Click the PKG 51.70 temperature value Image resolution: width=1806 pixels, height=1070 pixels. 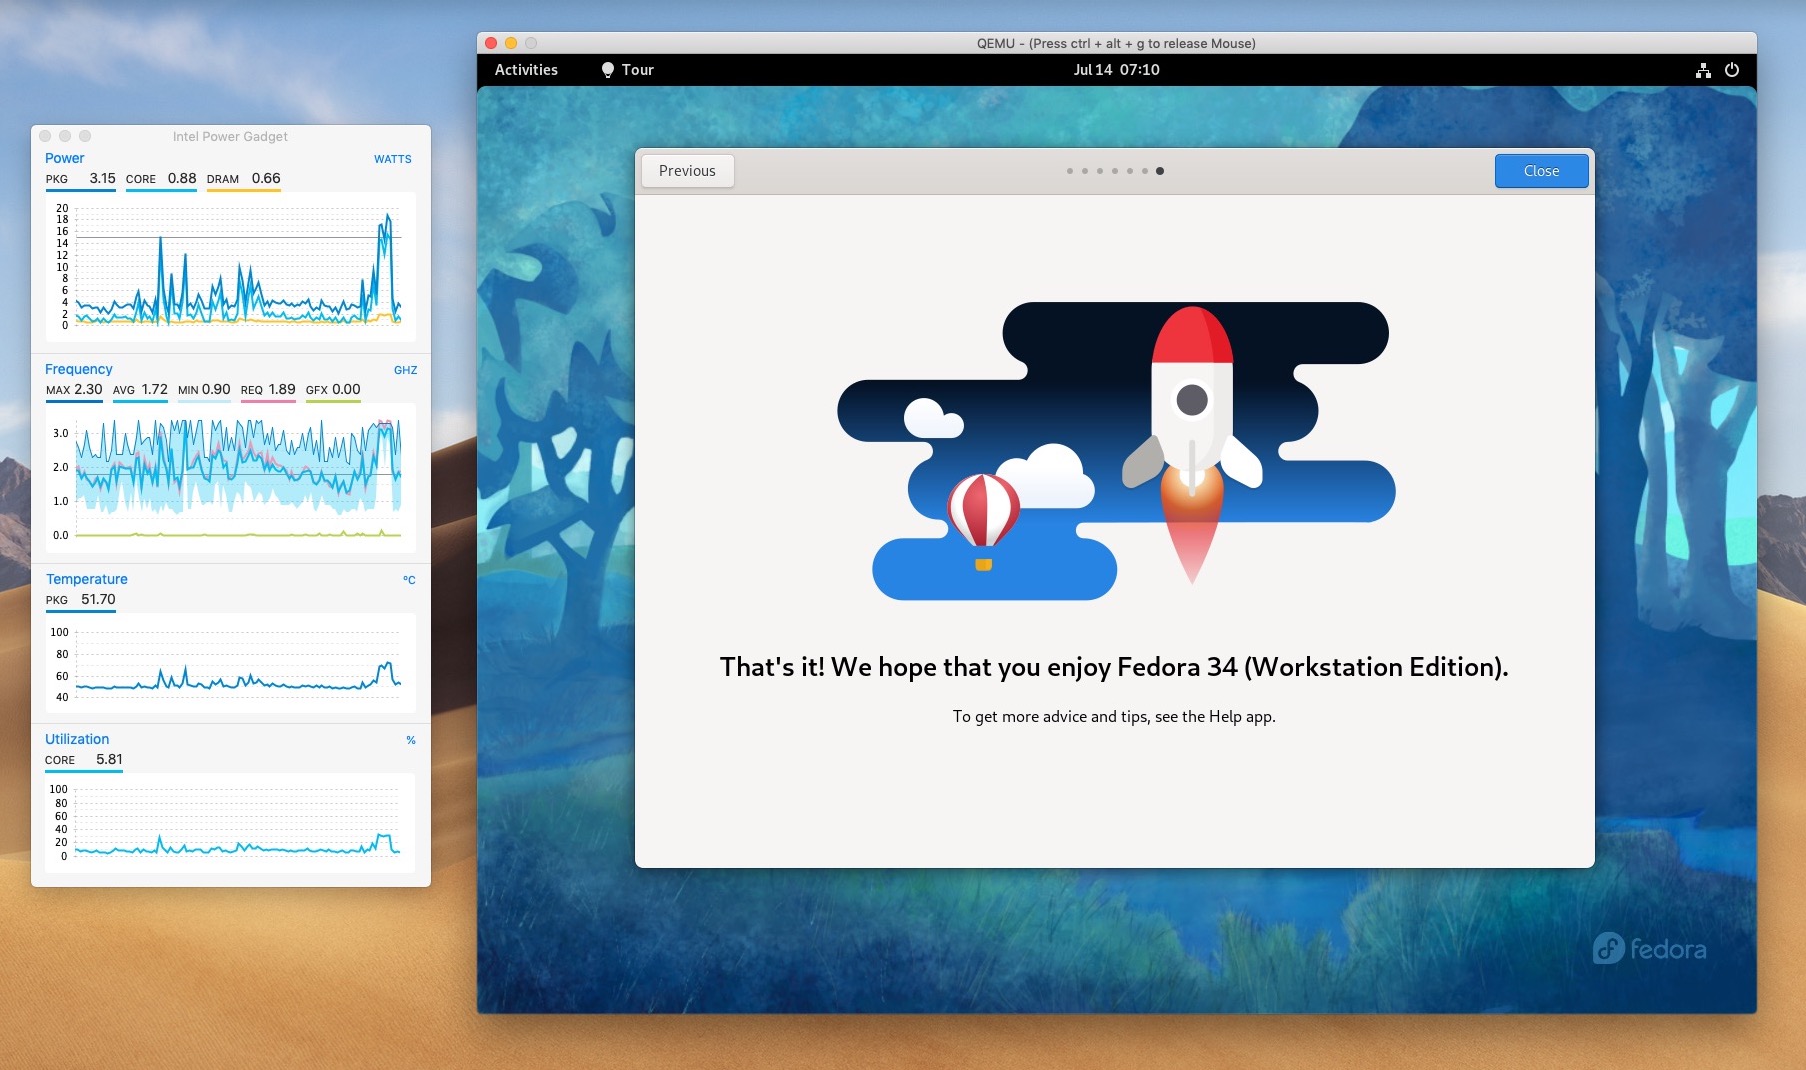(81, 600)
